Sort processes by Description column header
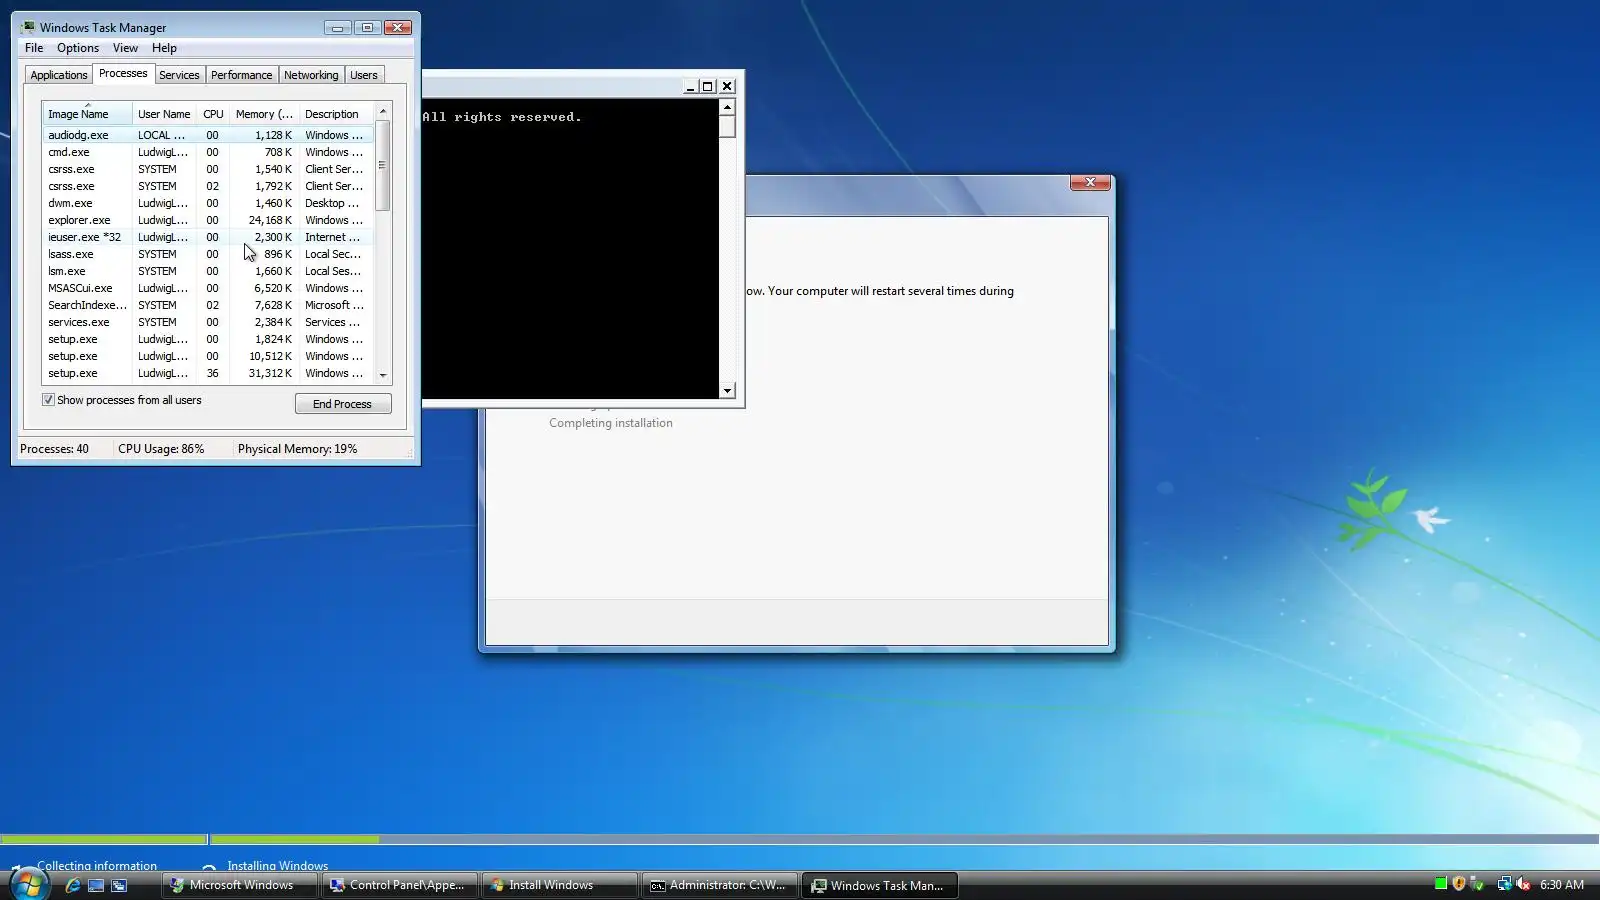Viewport: 1600px width, 900px height. coord(336,114)
